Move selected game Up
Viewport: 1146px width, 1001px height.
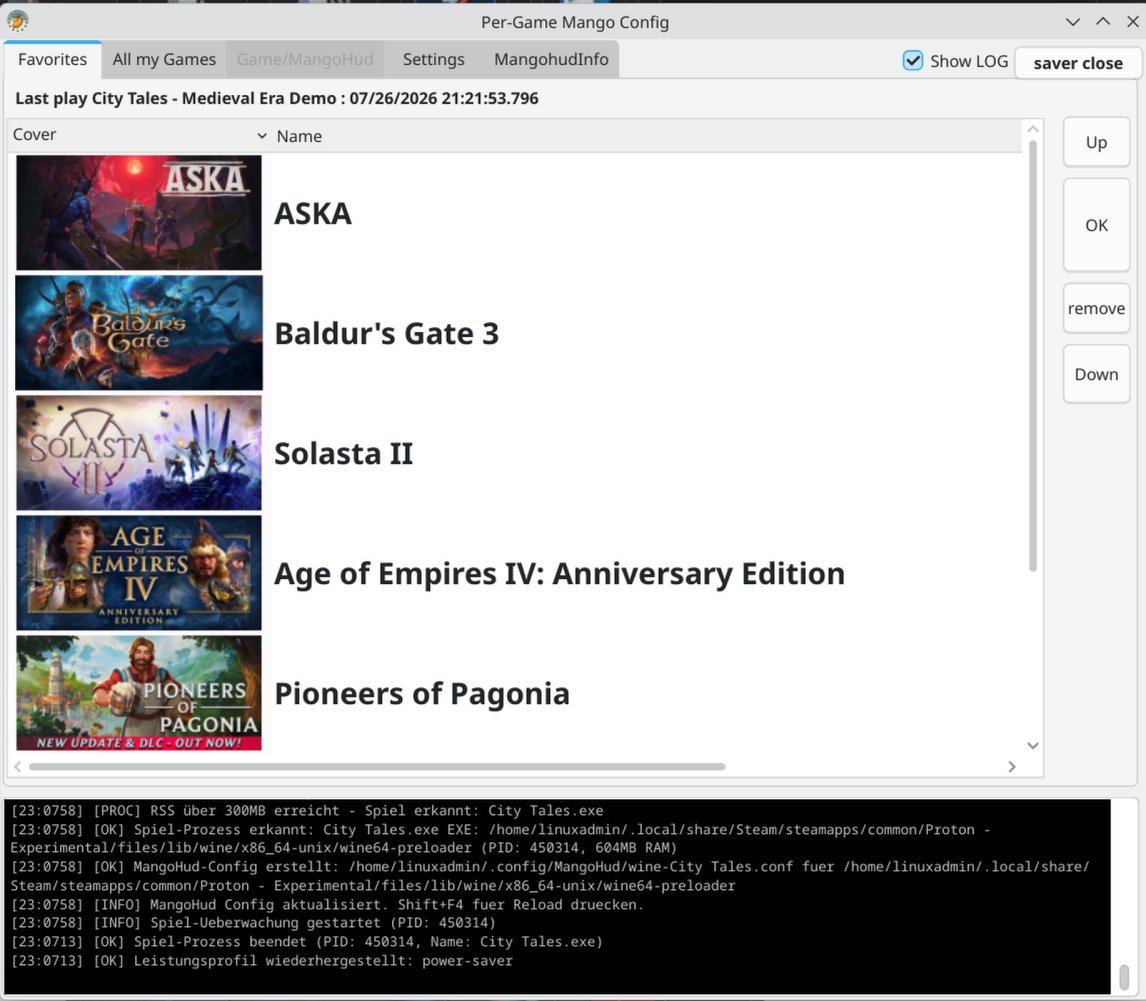pyautogui.click(x=1096, y=142)
